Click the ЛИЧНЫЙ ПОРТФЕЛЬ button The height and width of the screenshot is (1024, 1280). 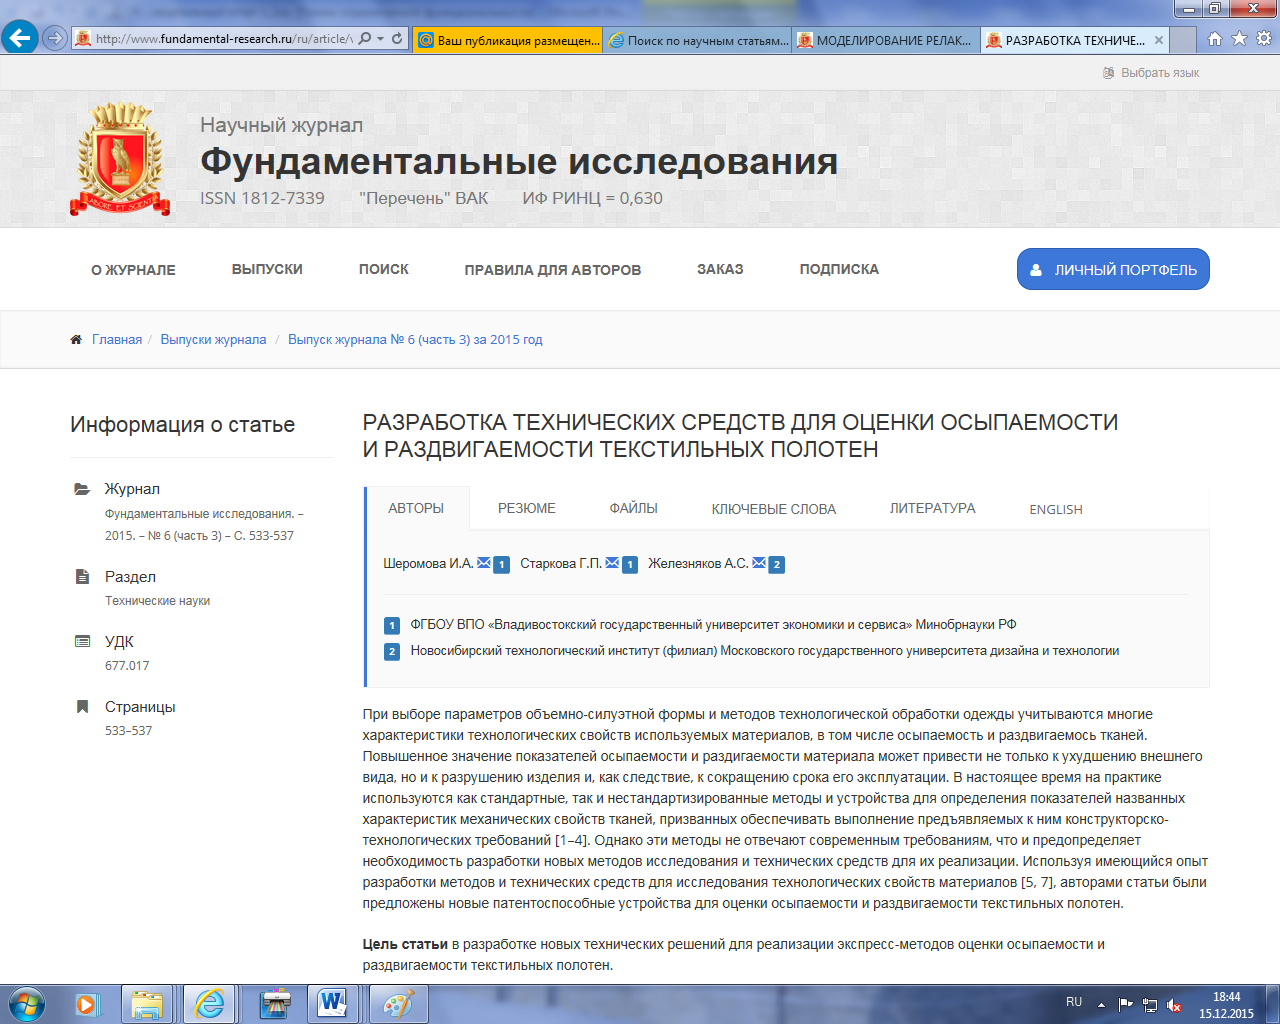tap(1113, 270)
